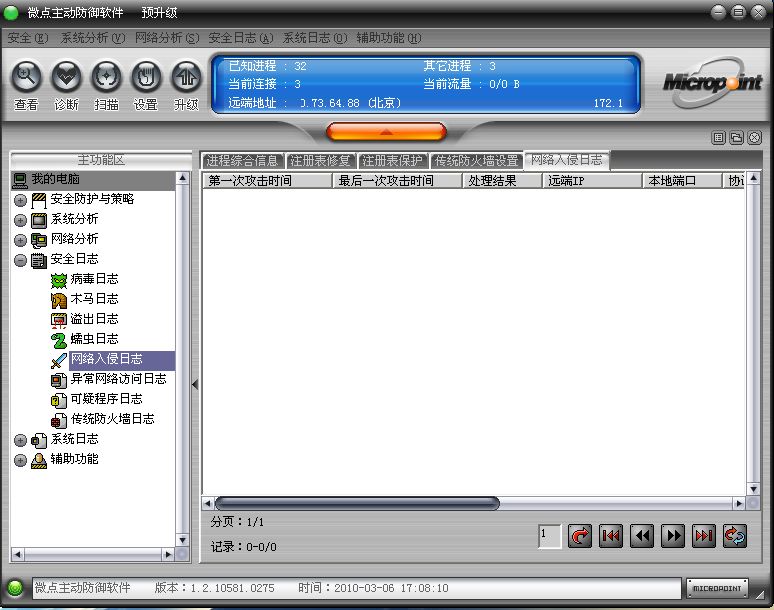
Task: Click the green status orb in status bar
Action: coord(15,588)
